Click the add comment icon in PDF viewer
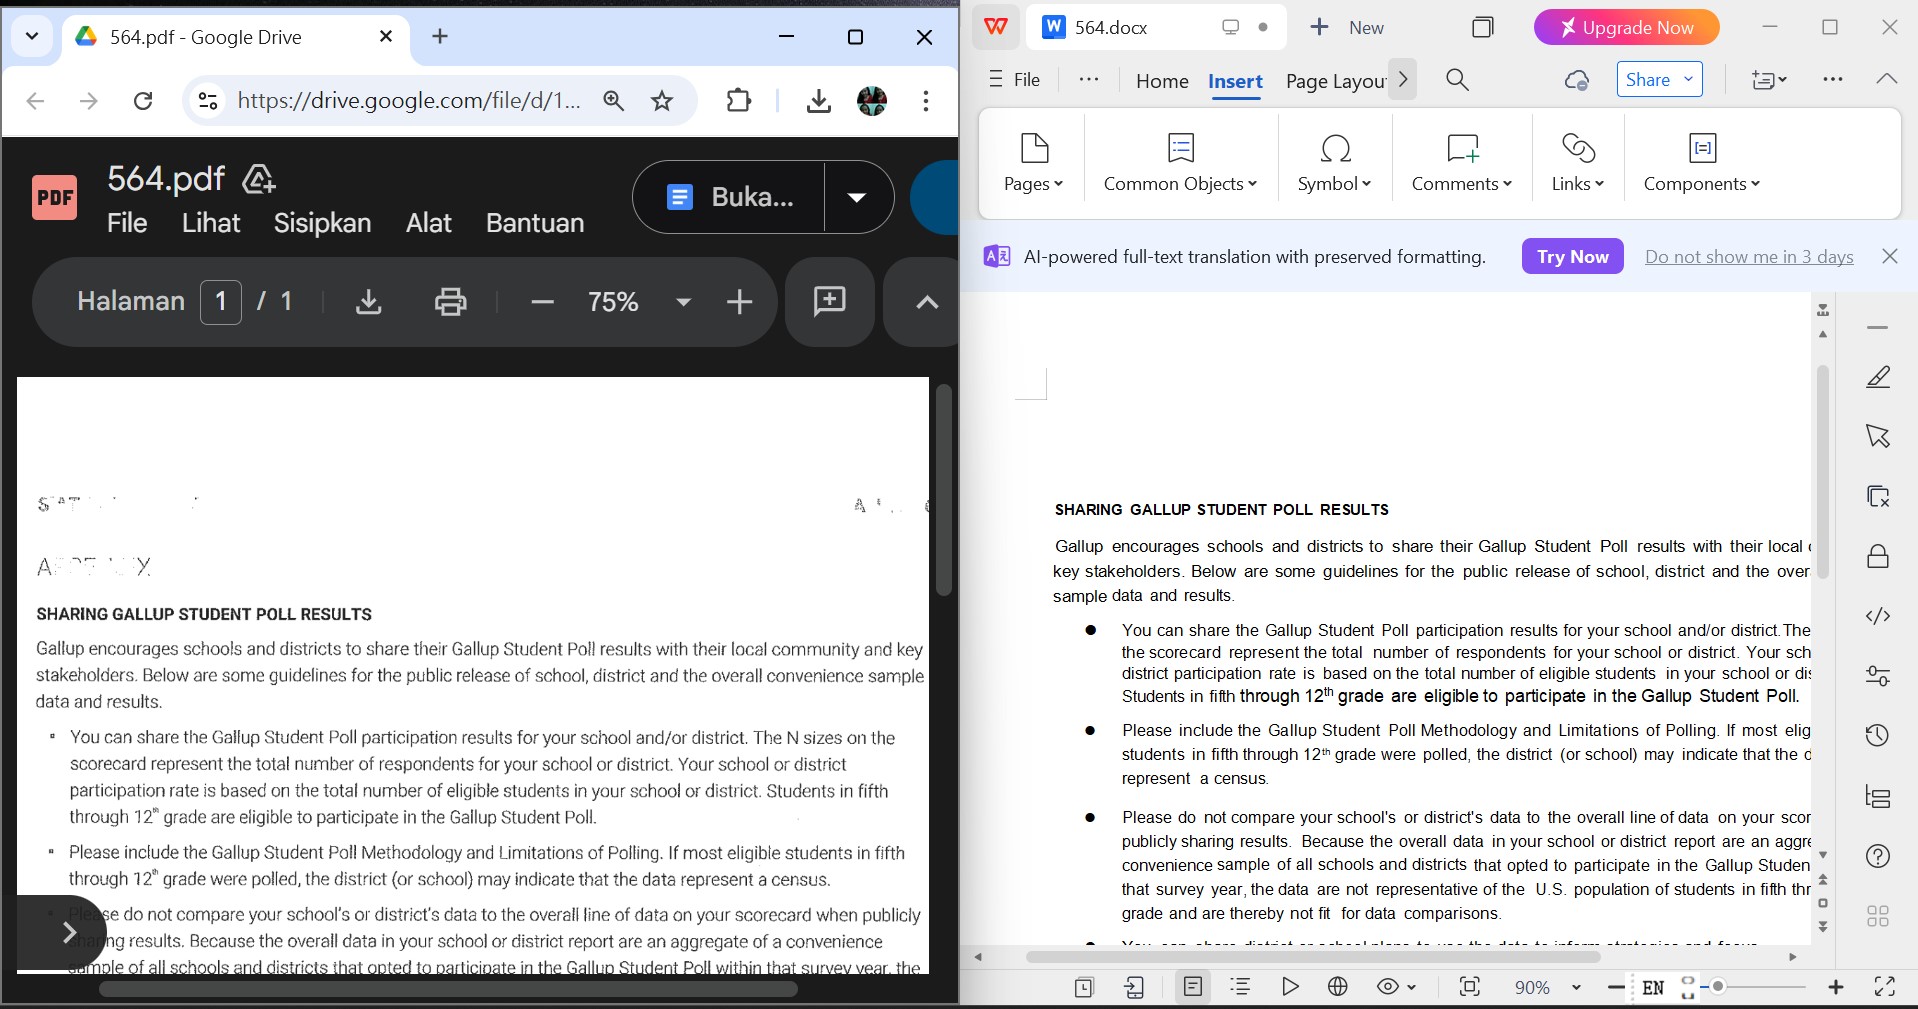1918x1009 pixels. (x=829, y=302)
